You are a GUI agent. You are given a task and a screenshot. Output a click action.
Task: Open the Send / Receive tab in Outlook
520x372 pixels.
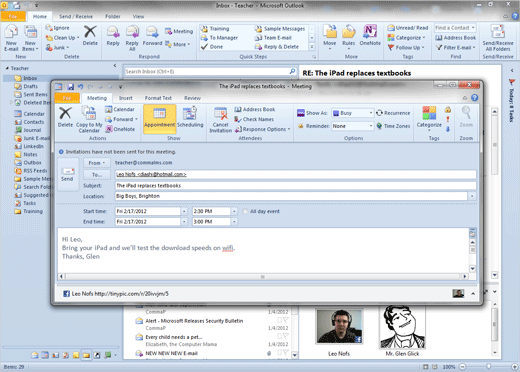point(76,16)
